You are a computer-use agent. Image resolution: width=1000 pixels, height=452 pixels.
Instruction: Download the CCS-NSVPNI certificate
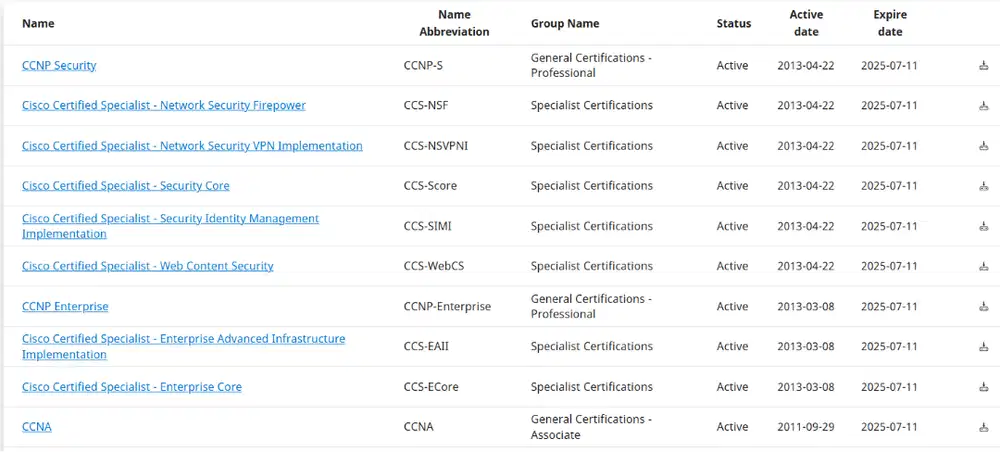click(983, 146)
